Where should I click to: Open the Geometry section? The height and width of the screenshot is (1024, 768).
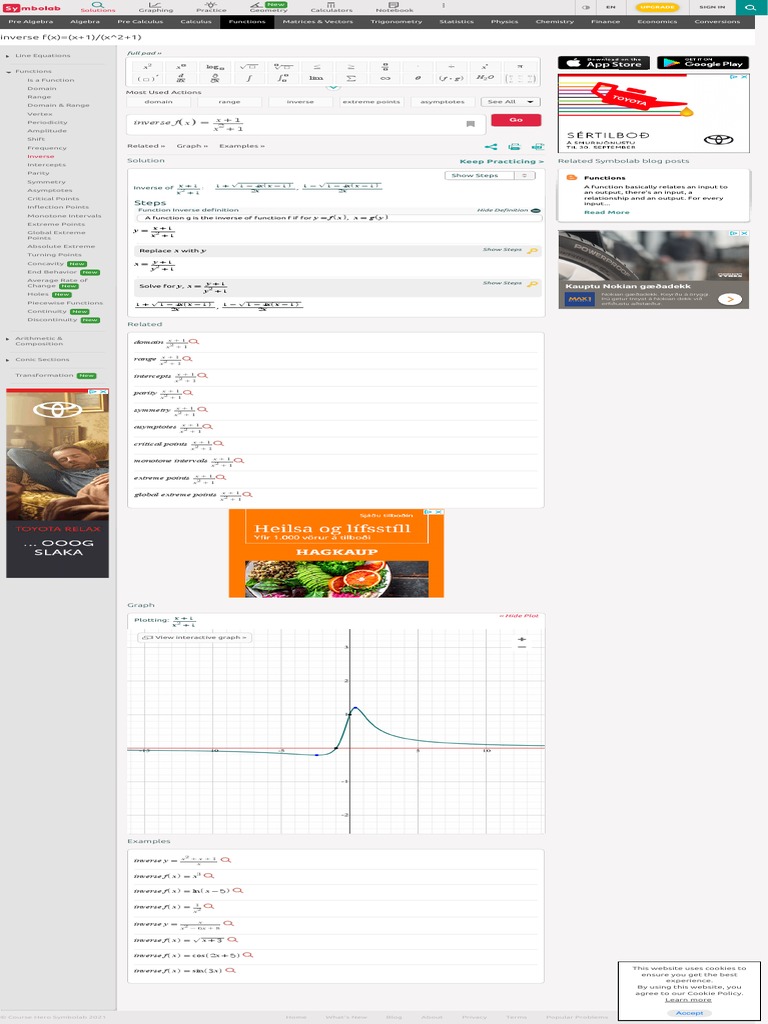[x=268, y=7]
